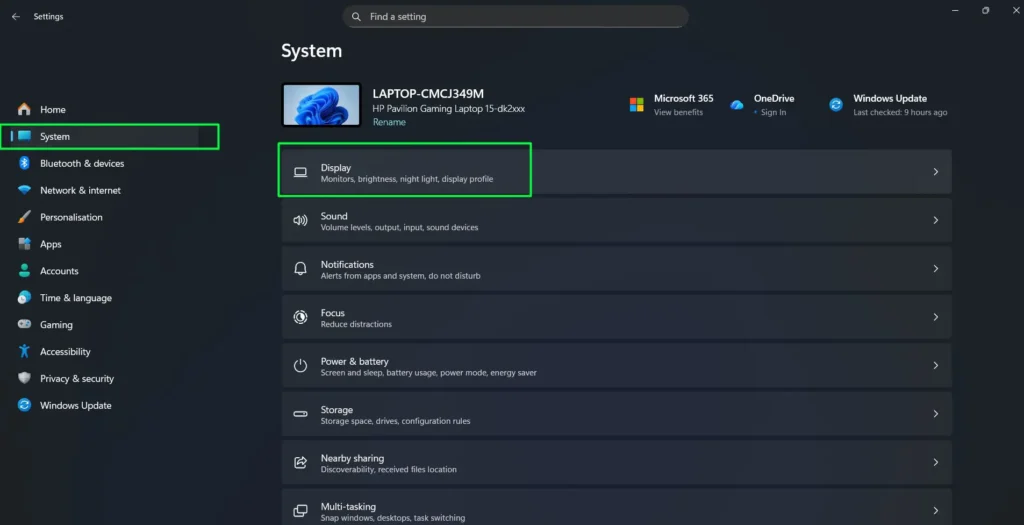Image resolution: width=1024 pixels, height=525 pixels.
Task: Click the Privacy & security shield icon
Action: point(24,378)
